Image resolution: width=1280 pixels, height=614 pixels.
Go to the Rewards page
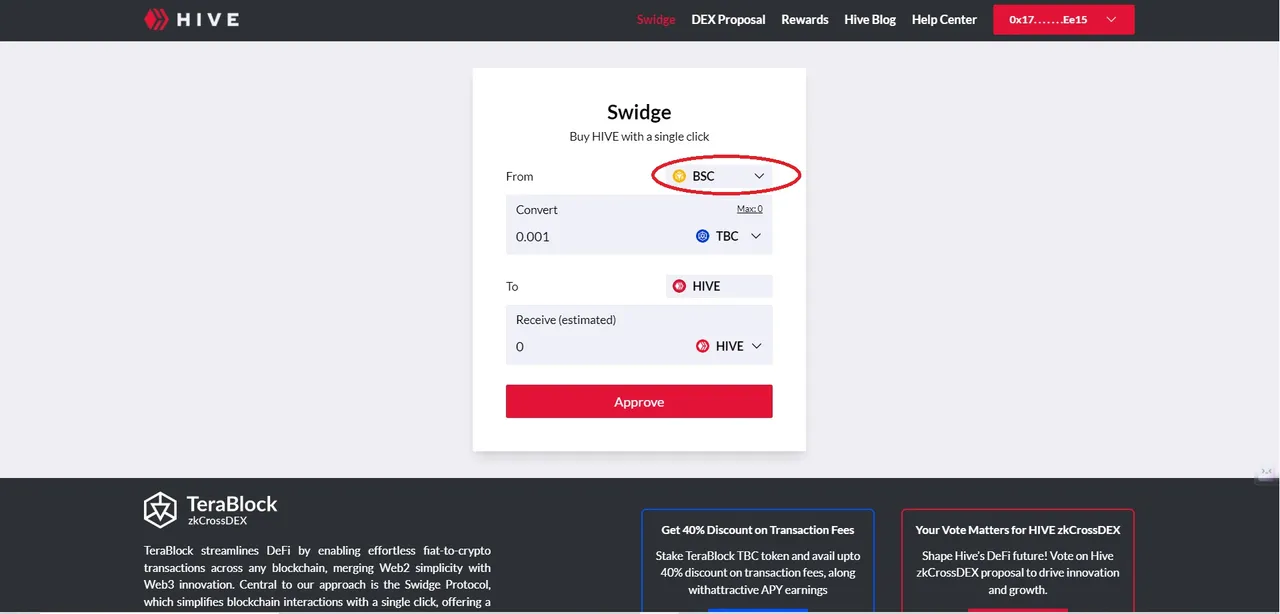[805, 19]
